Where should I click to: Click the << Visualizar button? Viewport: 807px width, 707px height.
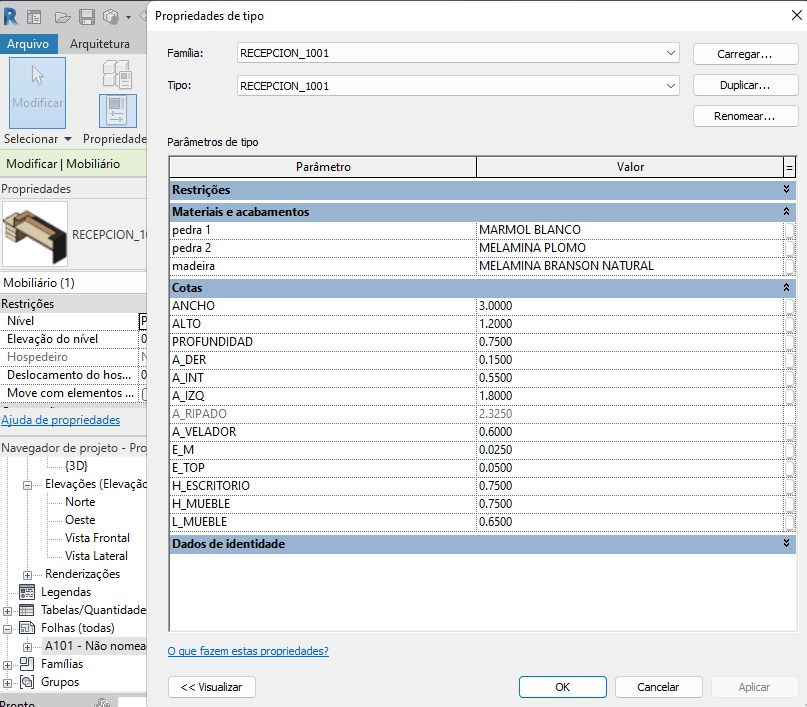point(212,687)
